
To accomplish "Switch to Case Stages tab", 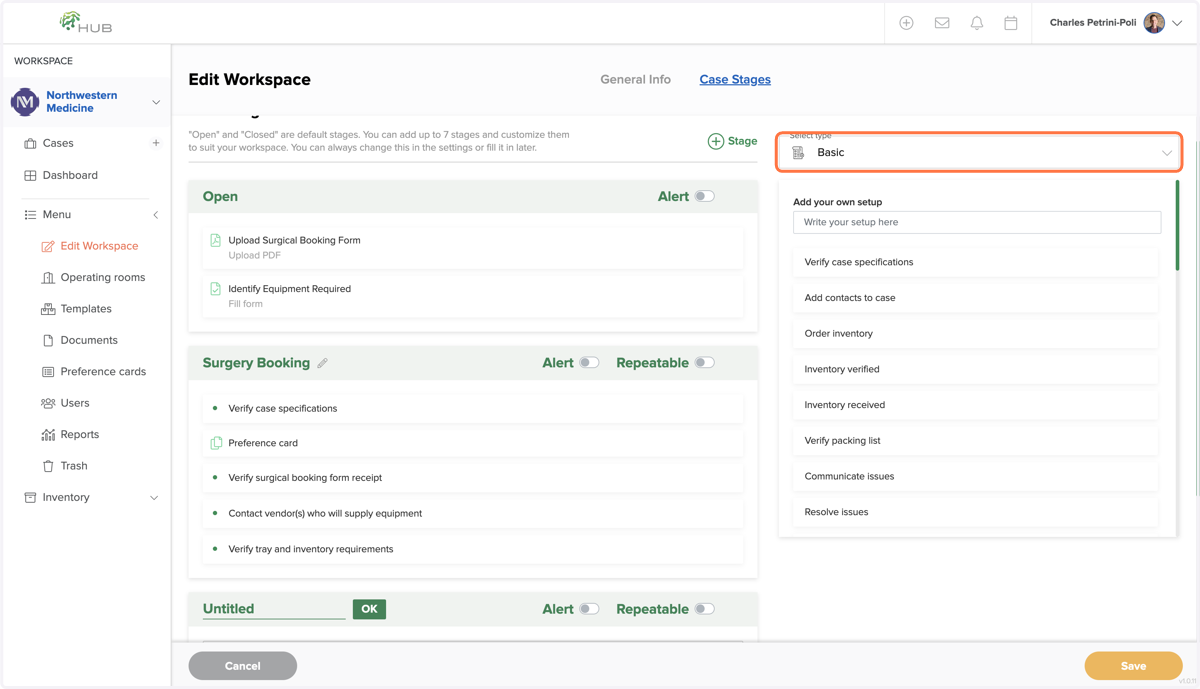I will coord(735,79).
